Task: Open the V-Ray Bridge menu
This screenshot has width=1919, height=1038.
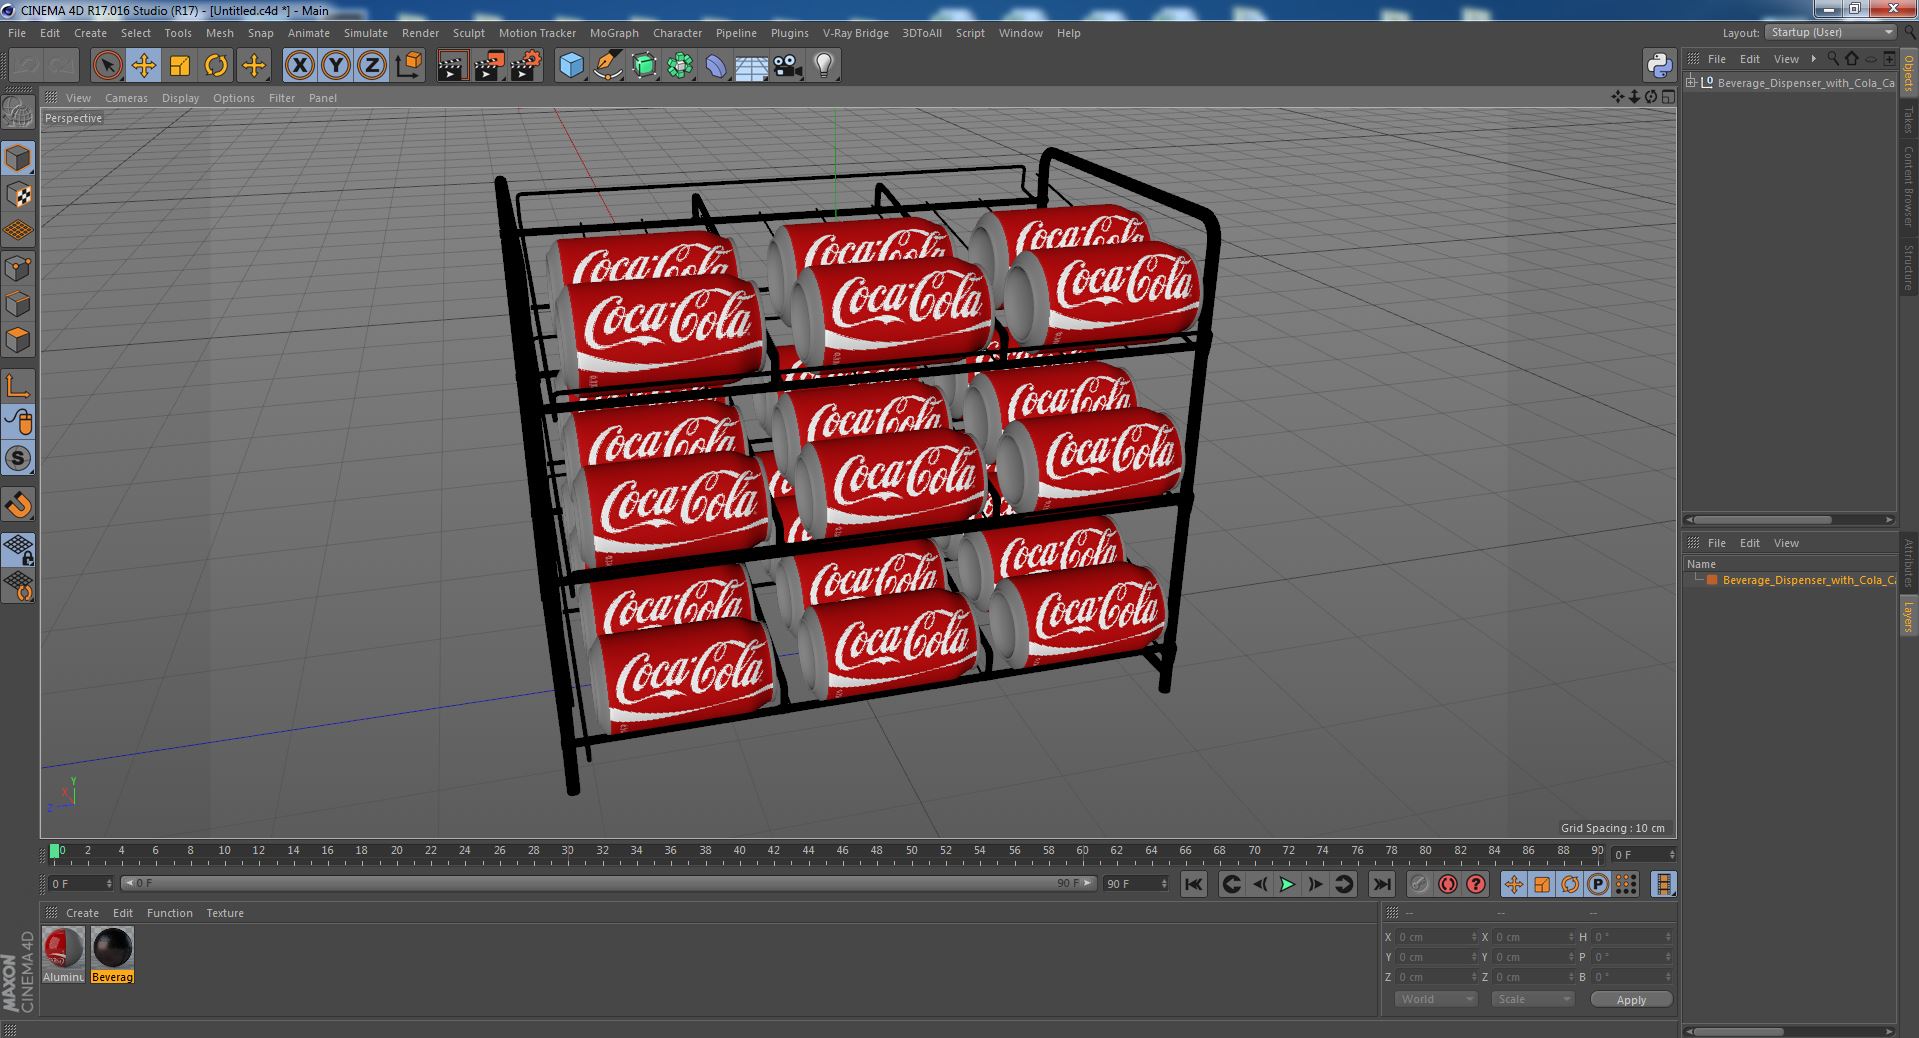Action: 855,33
